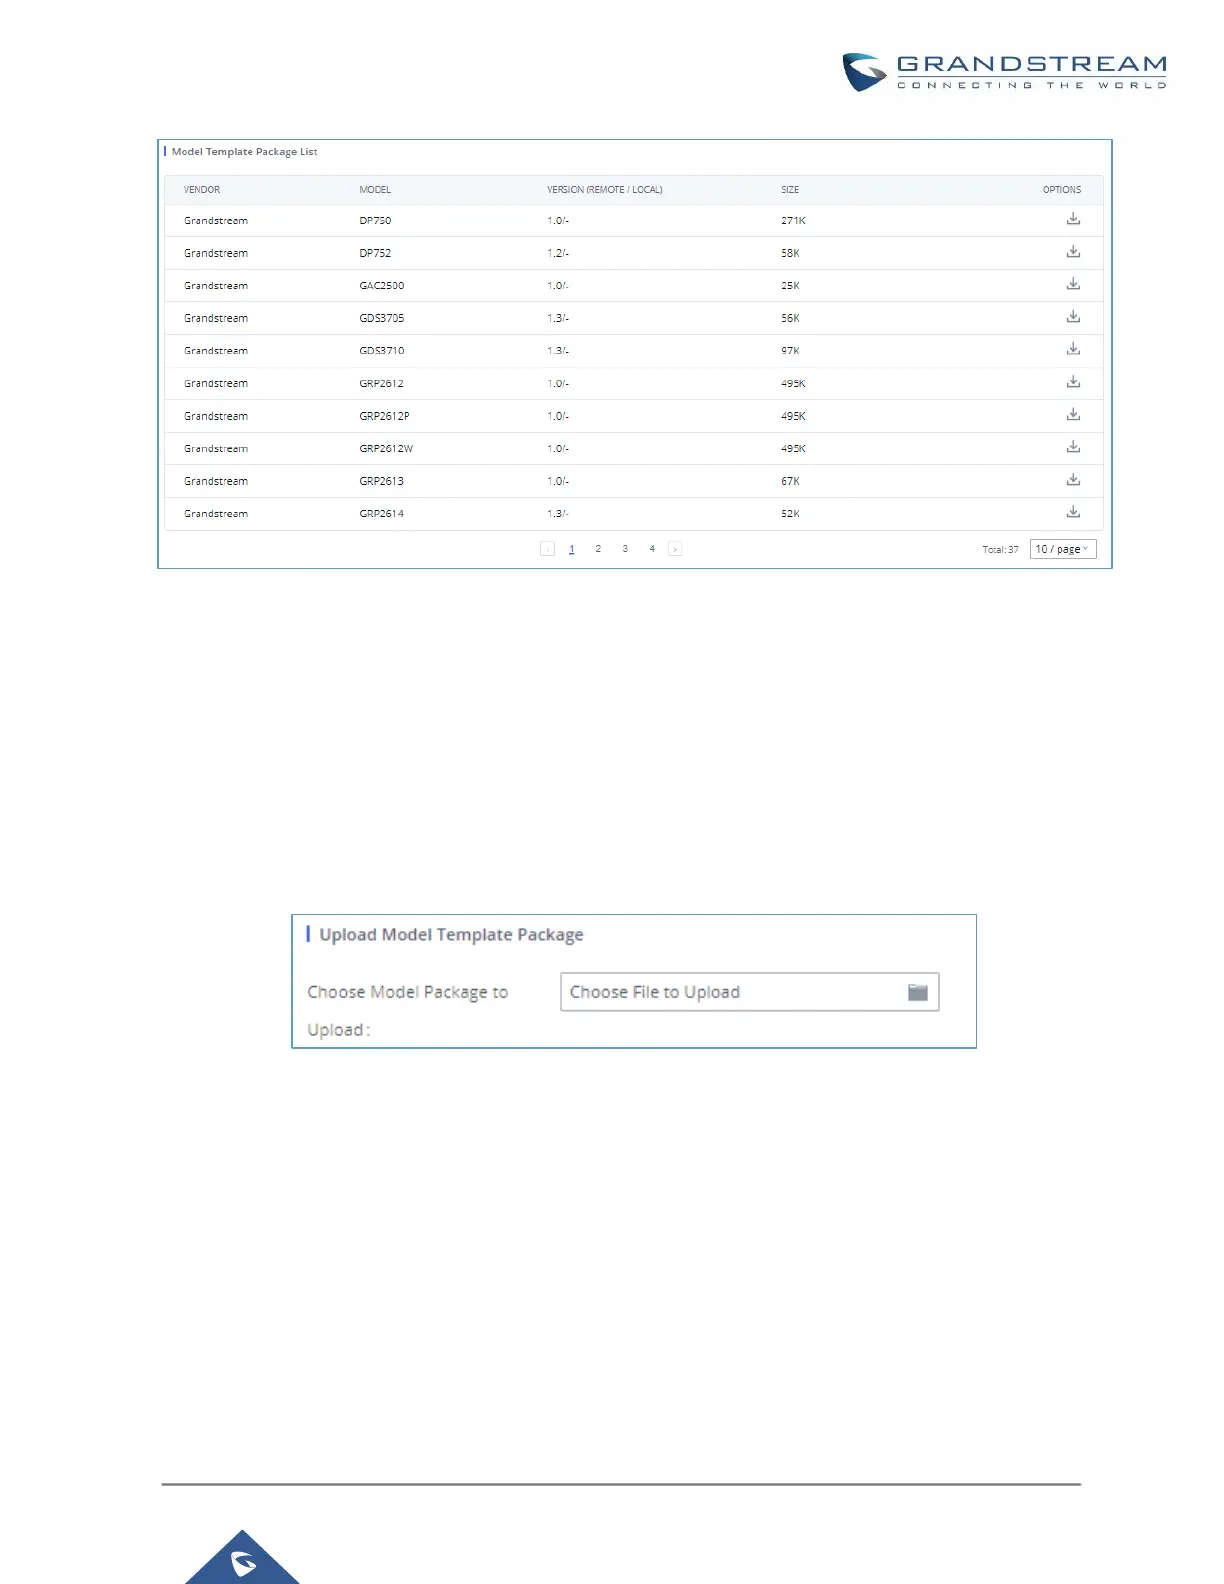Go to page 3 of the list

(625, 549)
